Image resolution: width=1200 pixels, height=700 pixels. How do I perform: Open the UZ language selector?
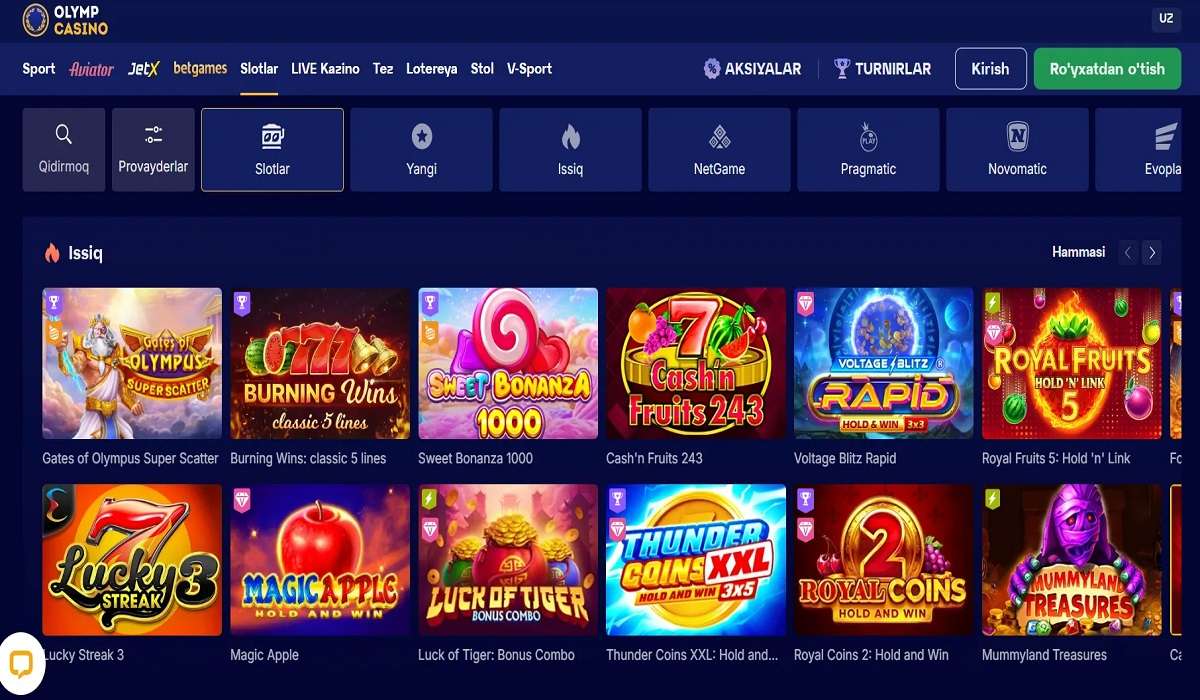click(x=1166, y=19)
